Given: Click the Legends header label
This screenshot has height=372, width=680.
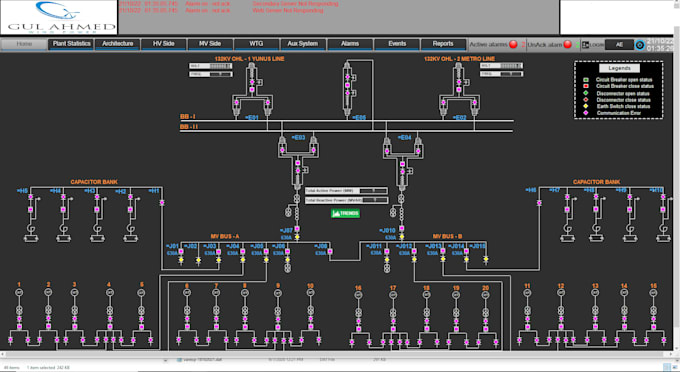Looking at the screenshot, I should click(x=619, y=68).
